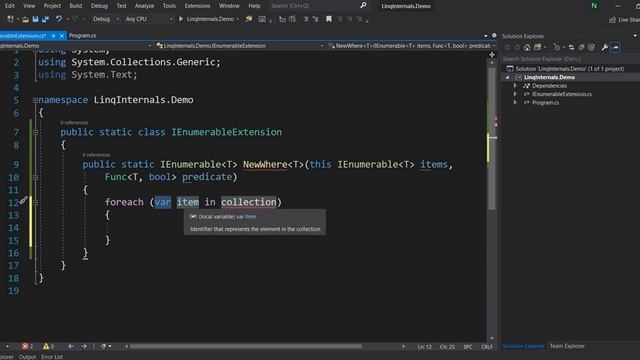Image resolution: width=640 pixels, height=360 pixels.
Task: Click the red error count indicator in the status strip
Action: [27, 347]
